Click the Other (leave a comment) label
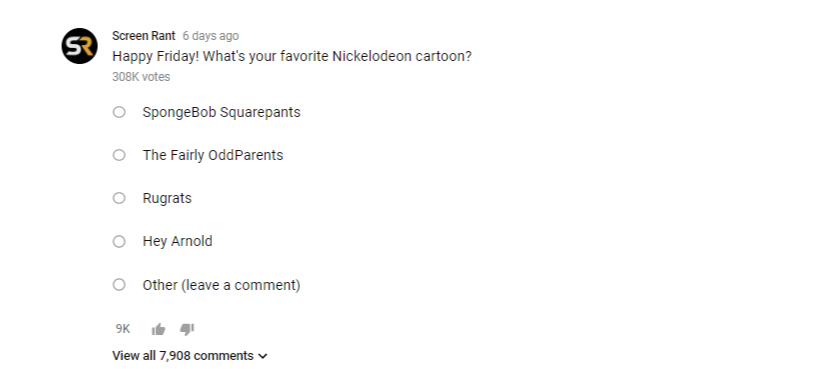The width and height of the screenshot is (815, 369). (x=221, y=285)
